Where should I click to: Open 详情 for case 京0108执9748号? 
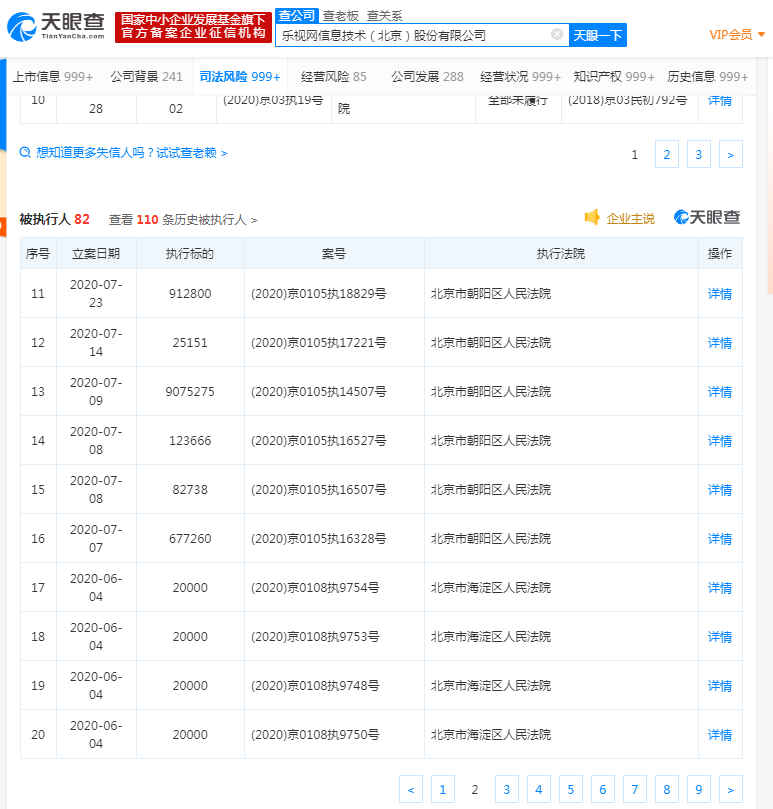pyautogui.click(x=719, y=686)
